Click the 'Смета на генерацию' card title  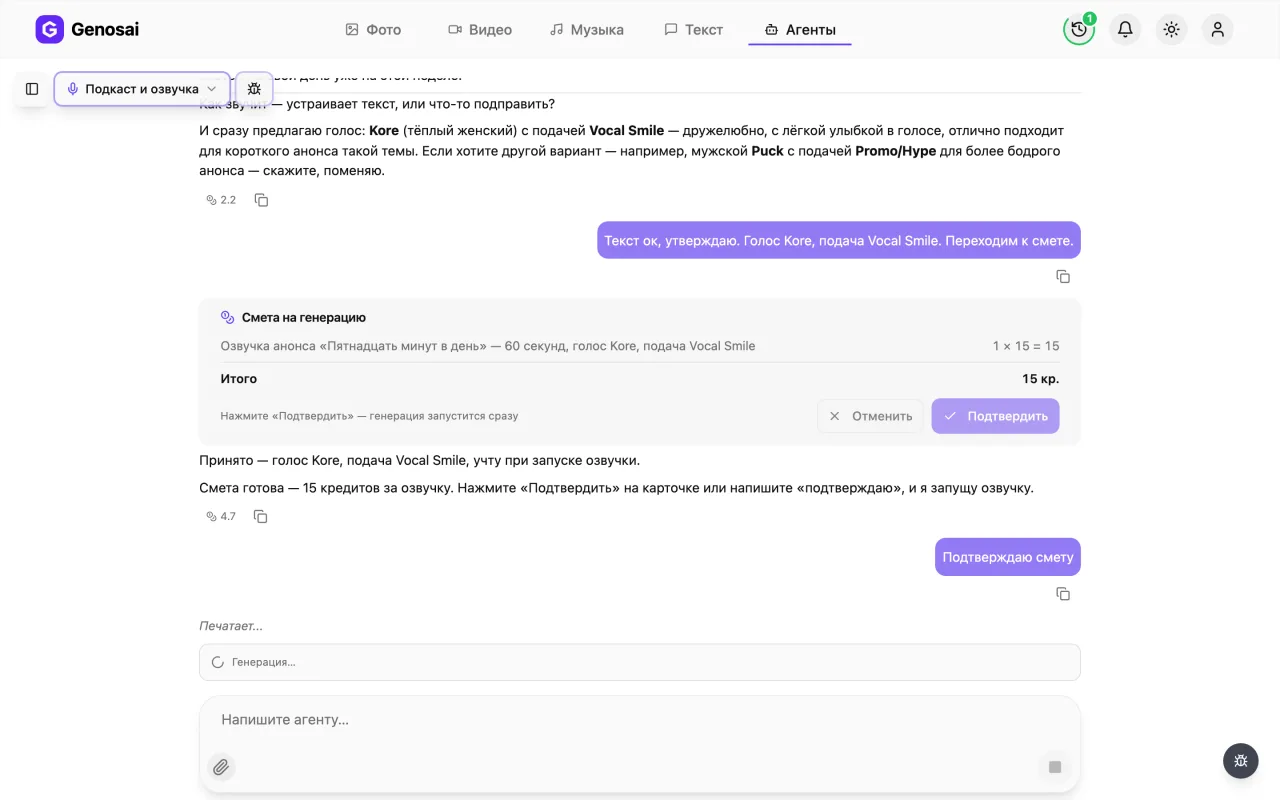click(304, 317)
